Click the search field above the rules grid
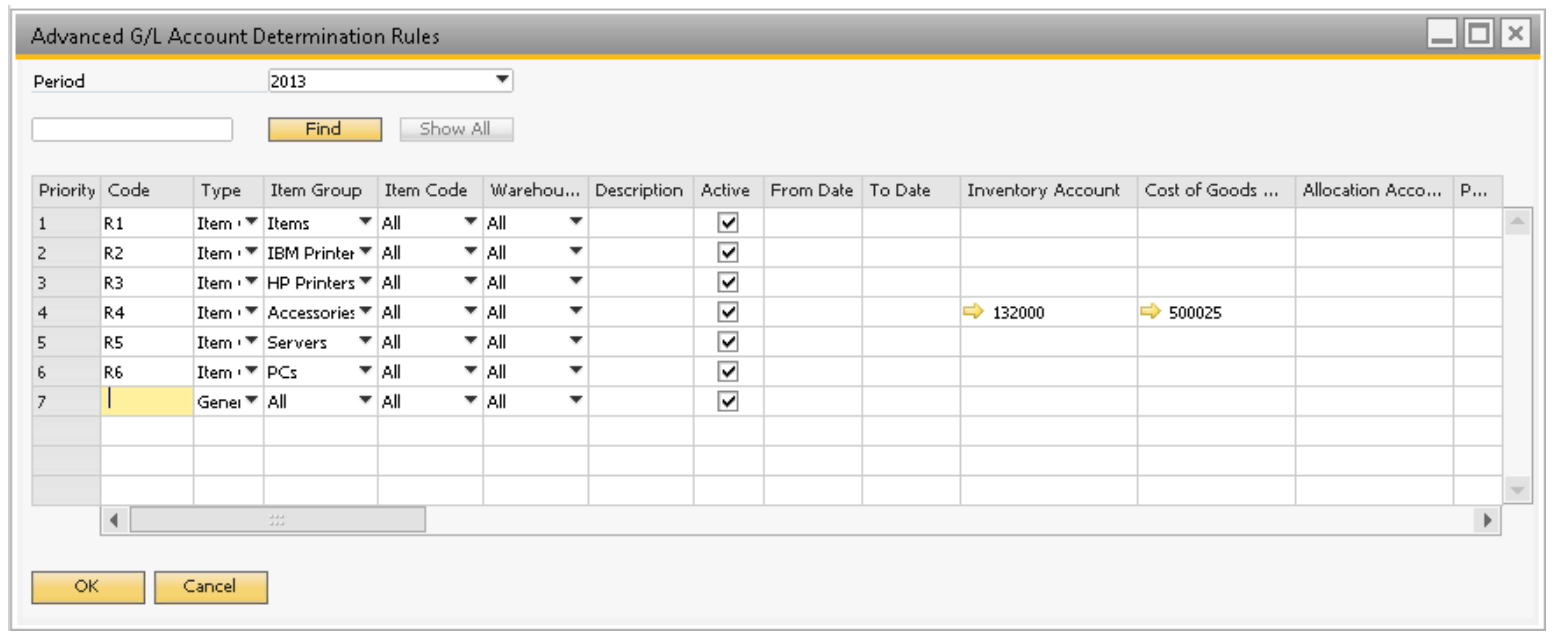The height and width of the screenshot is (638, 1555). click(x=132, y=128)
